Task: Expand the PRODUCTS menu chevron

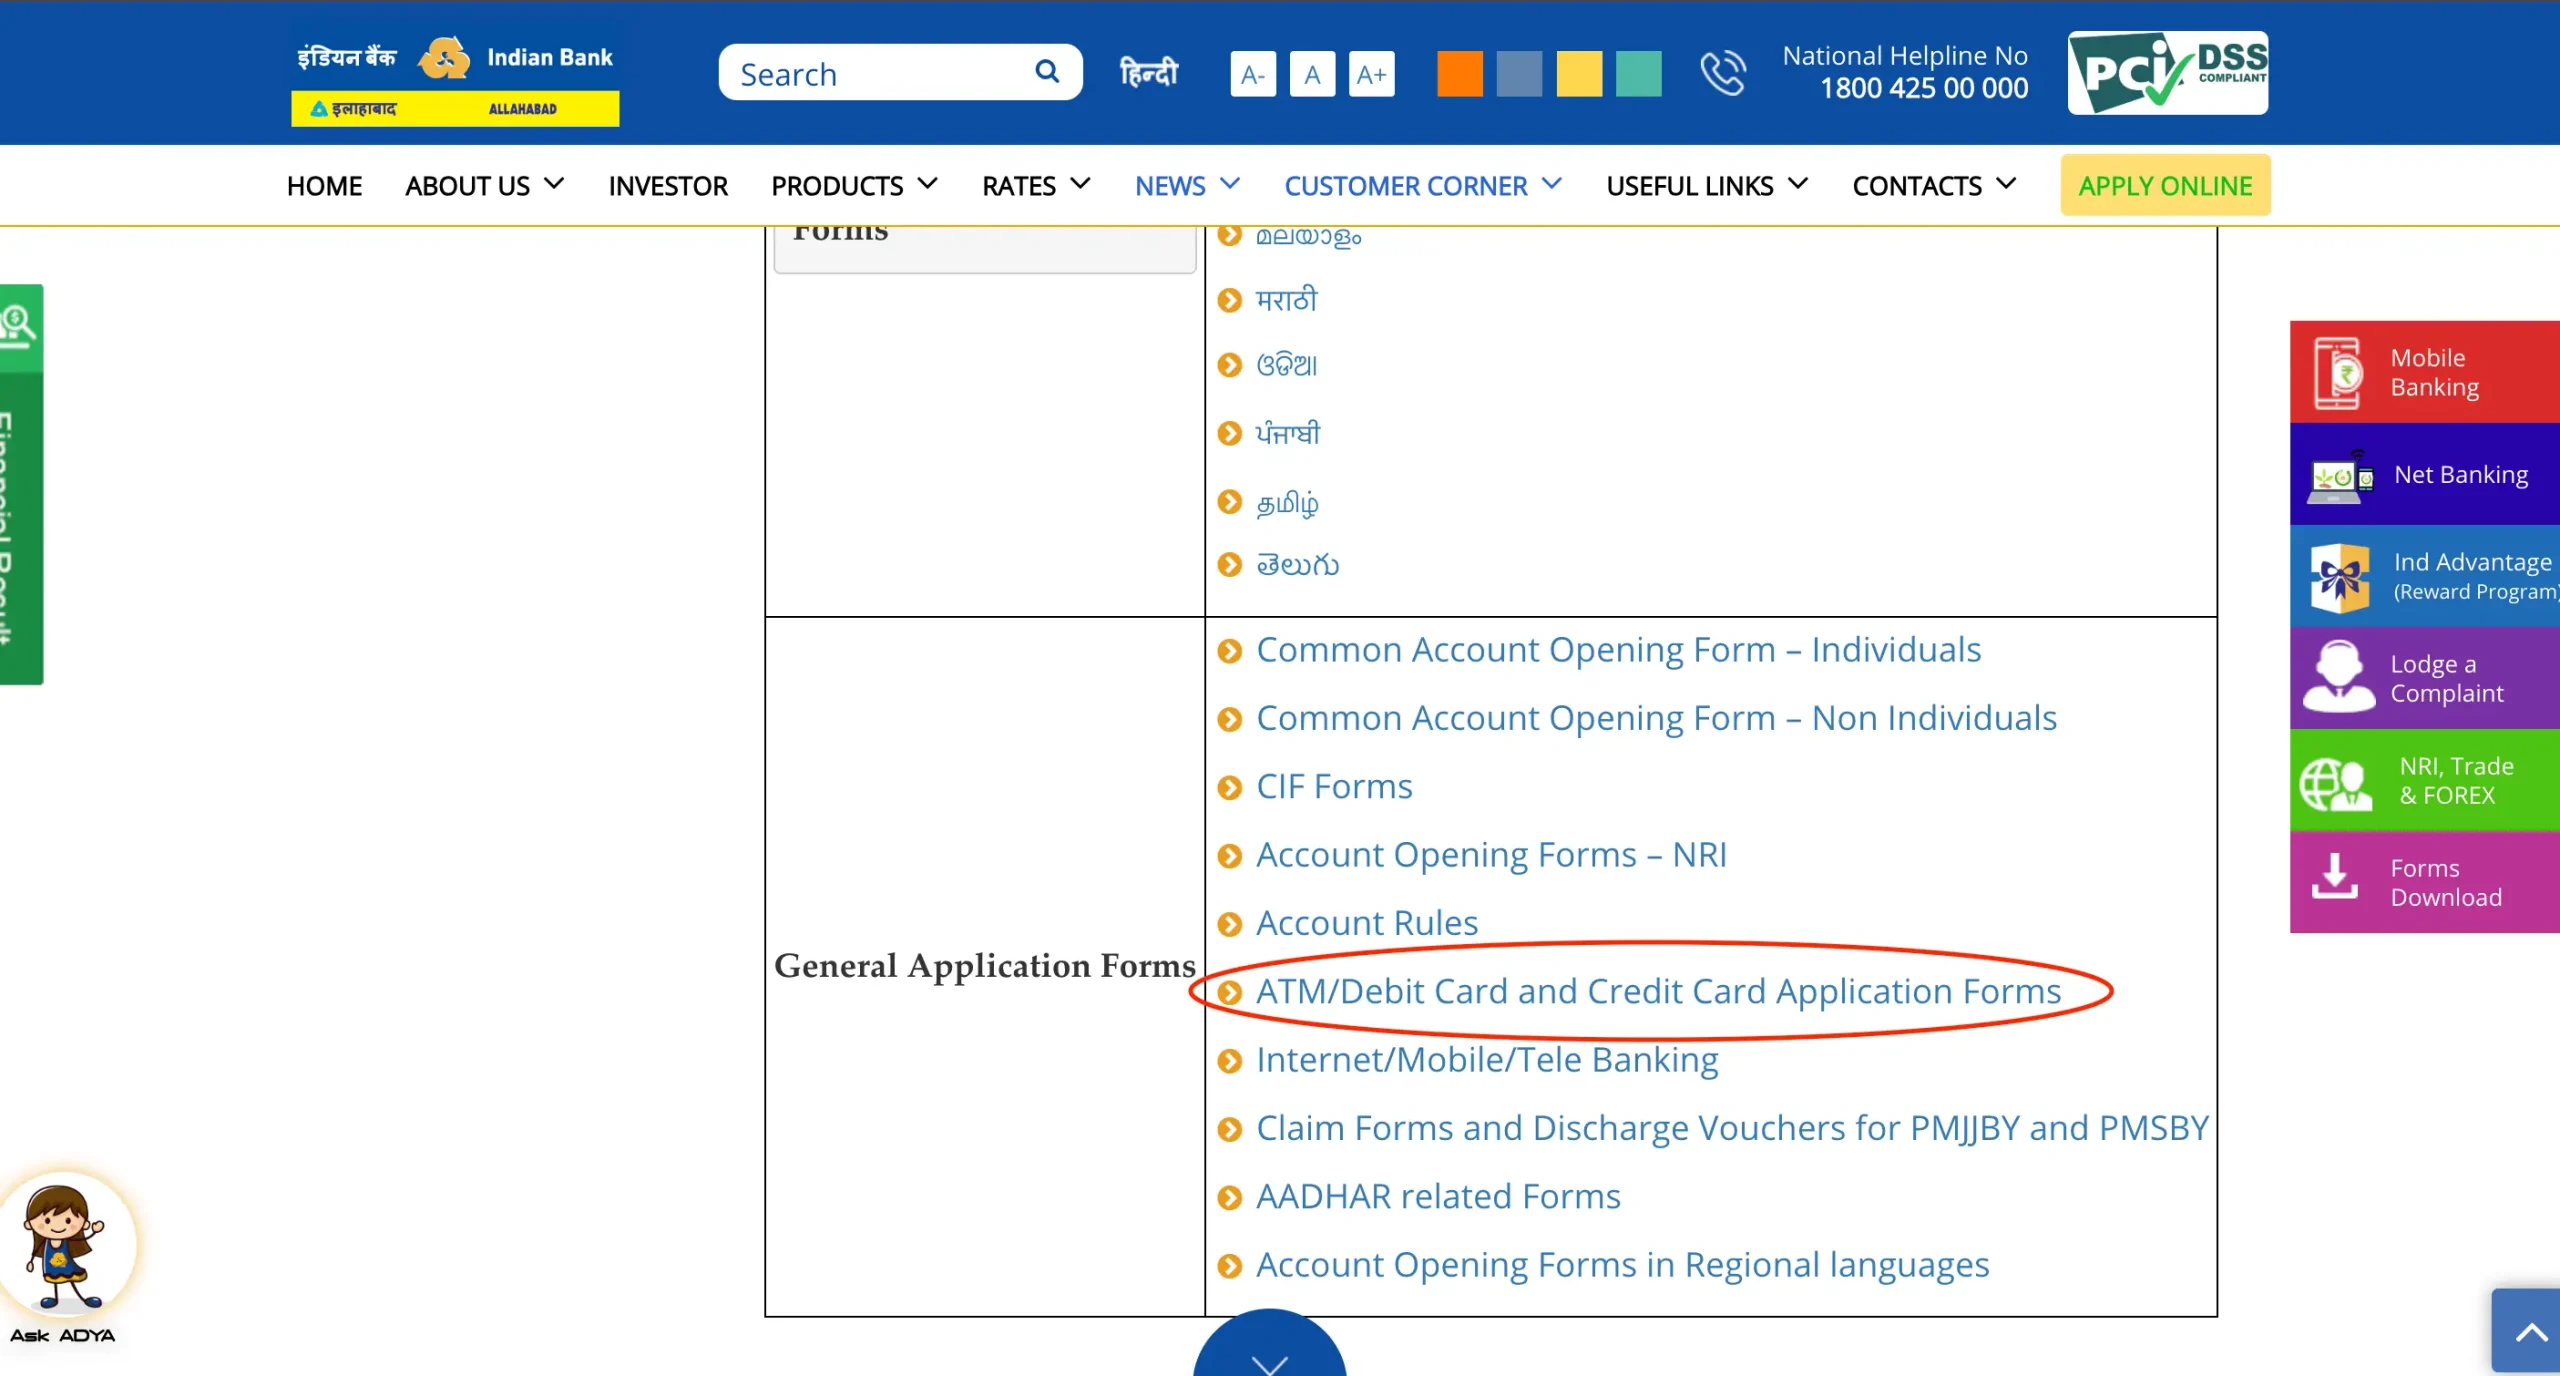Action: (928, 185)
